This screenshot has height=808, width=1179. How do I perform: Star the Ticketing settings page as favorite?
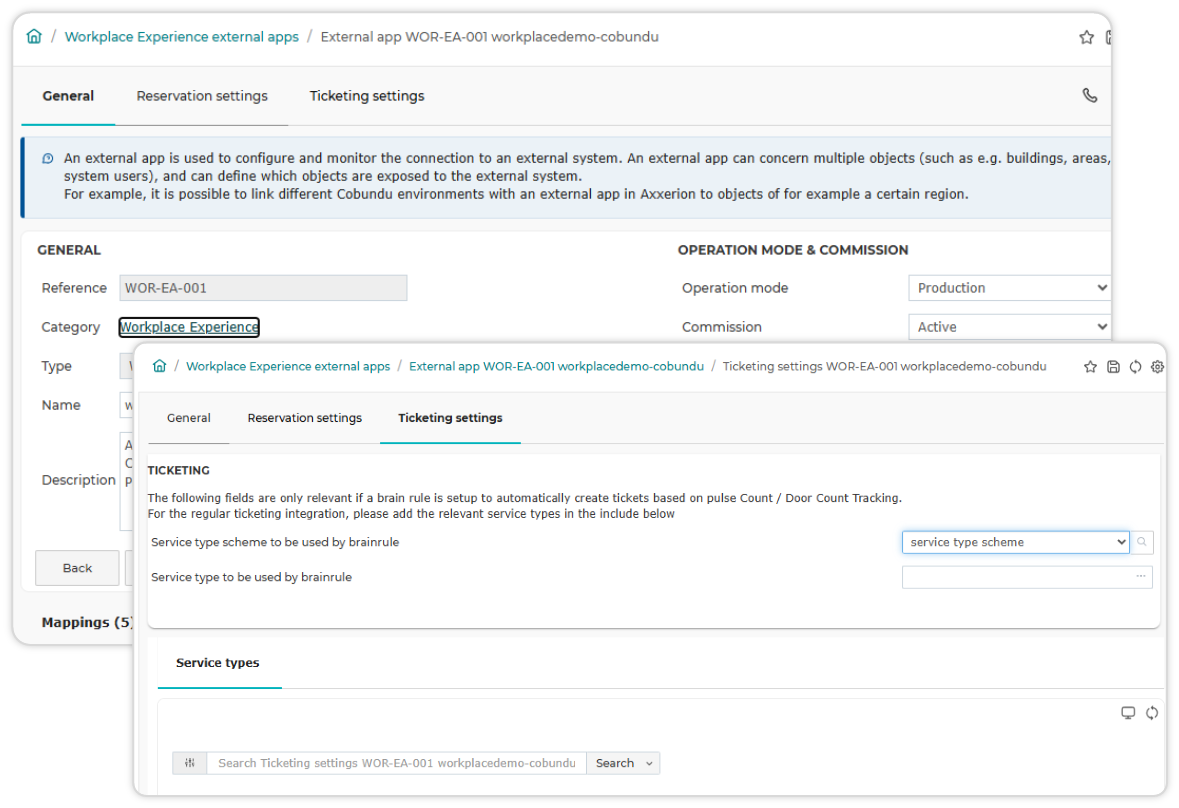point(1090,367)
